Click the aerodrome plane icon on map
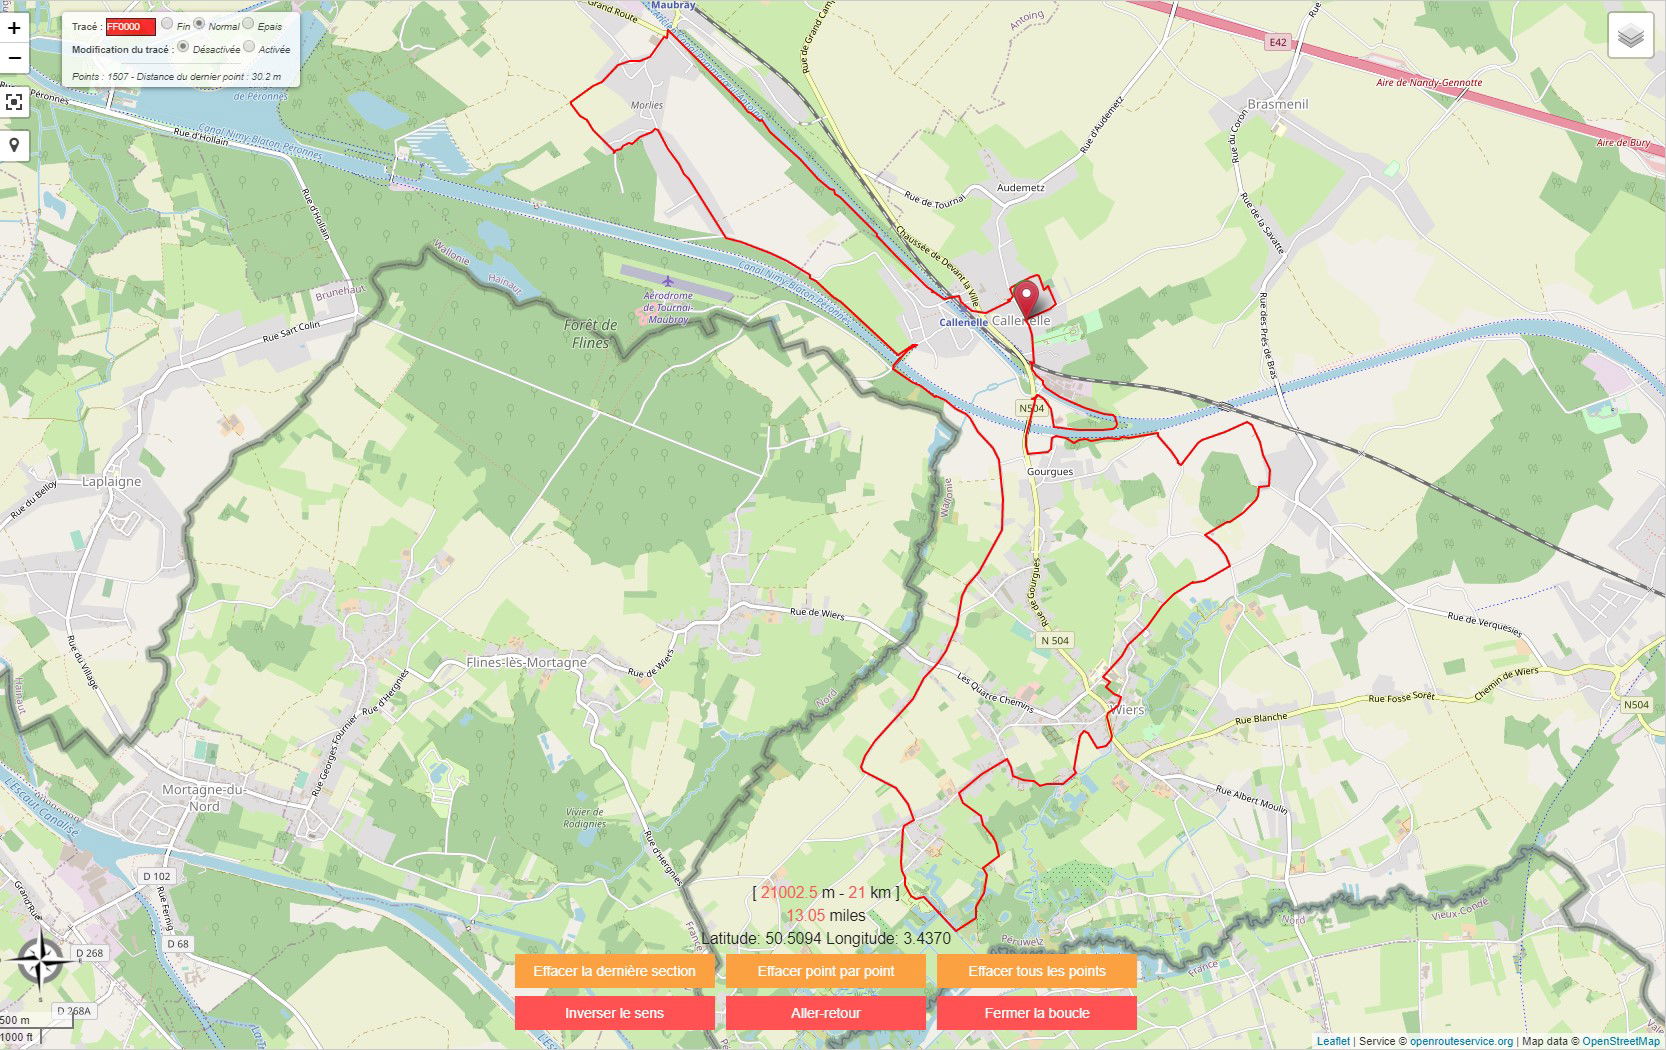The width and height of the screenshot is (1666, 1050). (667, 282)
